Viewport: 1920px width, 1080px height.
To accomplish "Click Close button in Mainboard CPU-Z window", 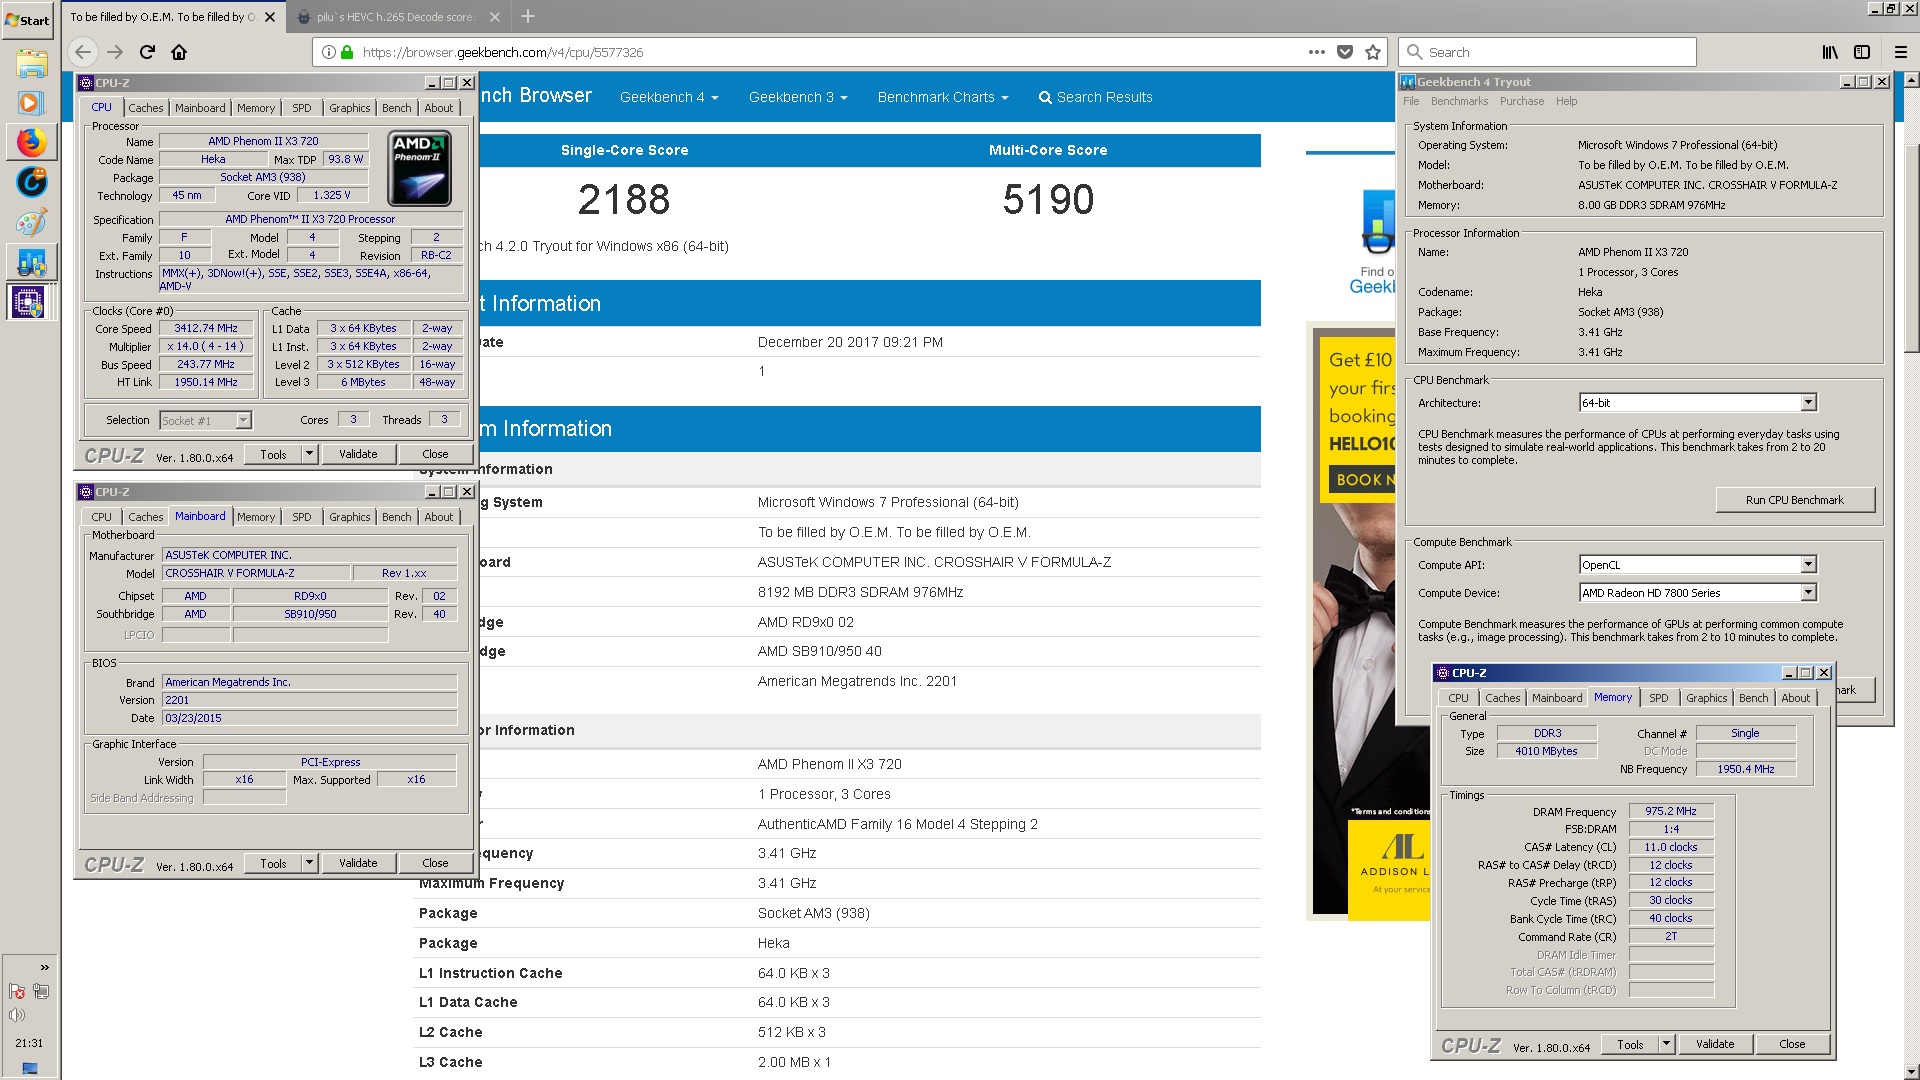I will click(x=435, y=863).
